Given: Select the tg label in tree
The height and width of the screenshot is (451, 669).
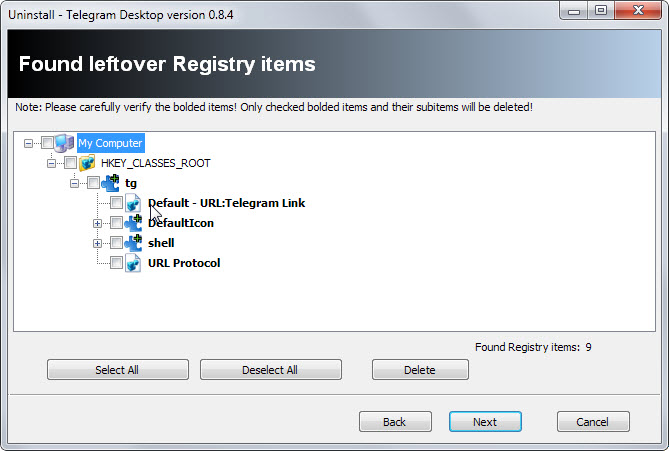Looking at the screenshot, I should coord(131,183).
